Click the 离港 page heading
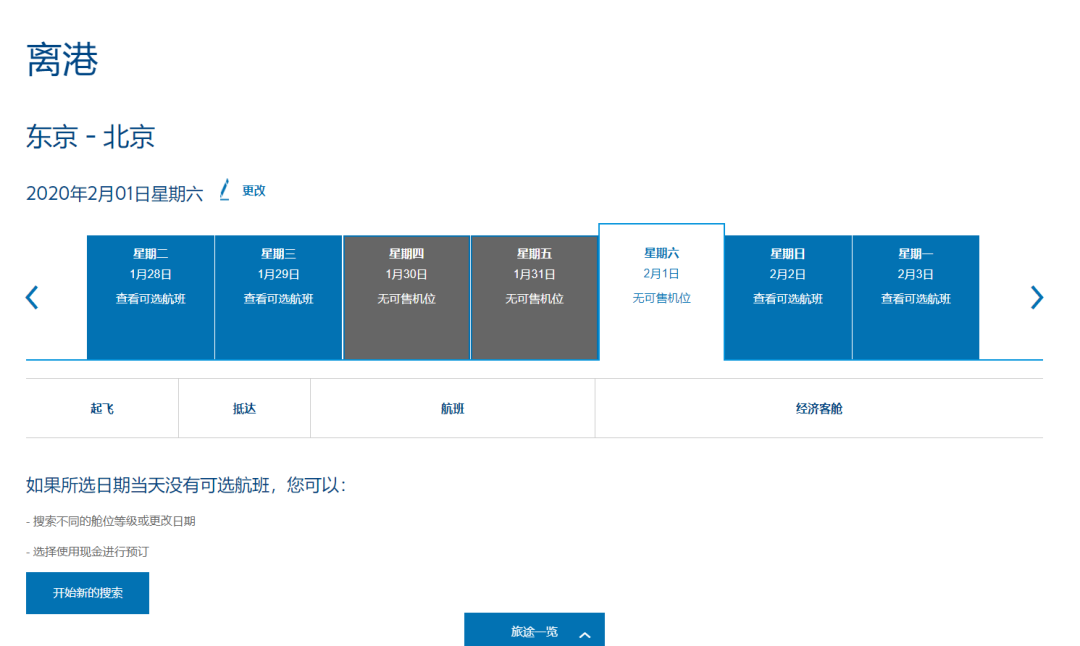The width and height of the screenshot is (1080, 646). click(x=62, y=59)
